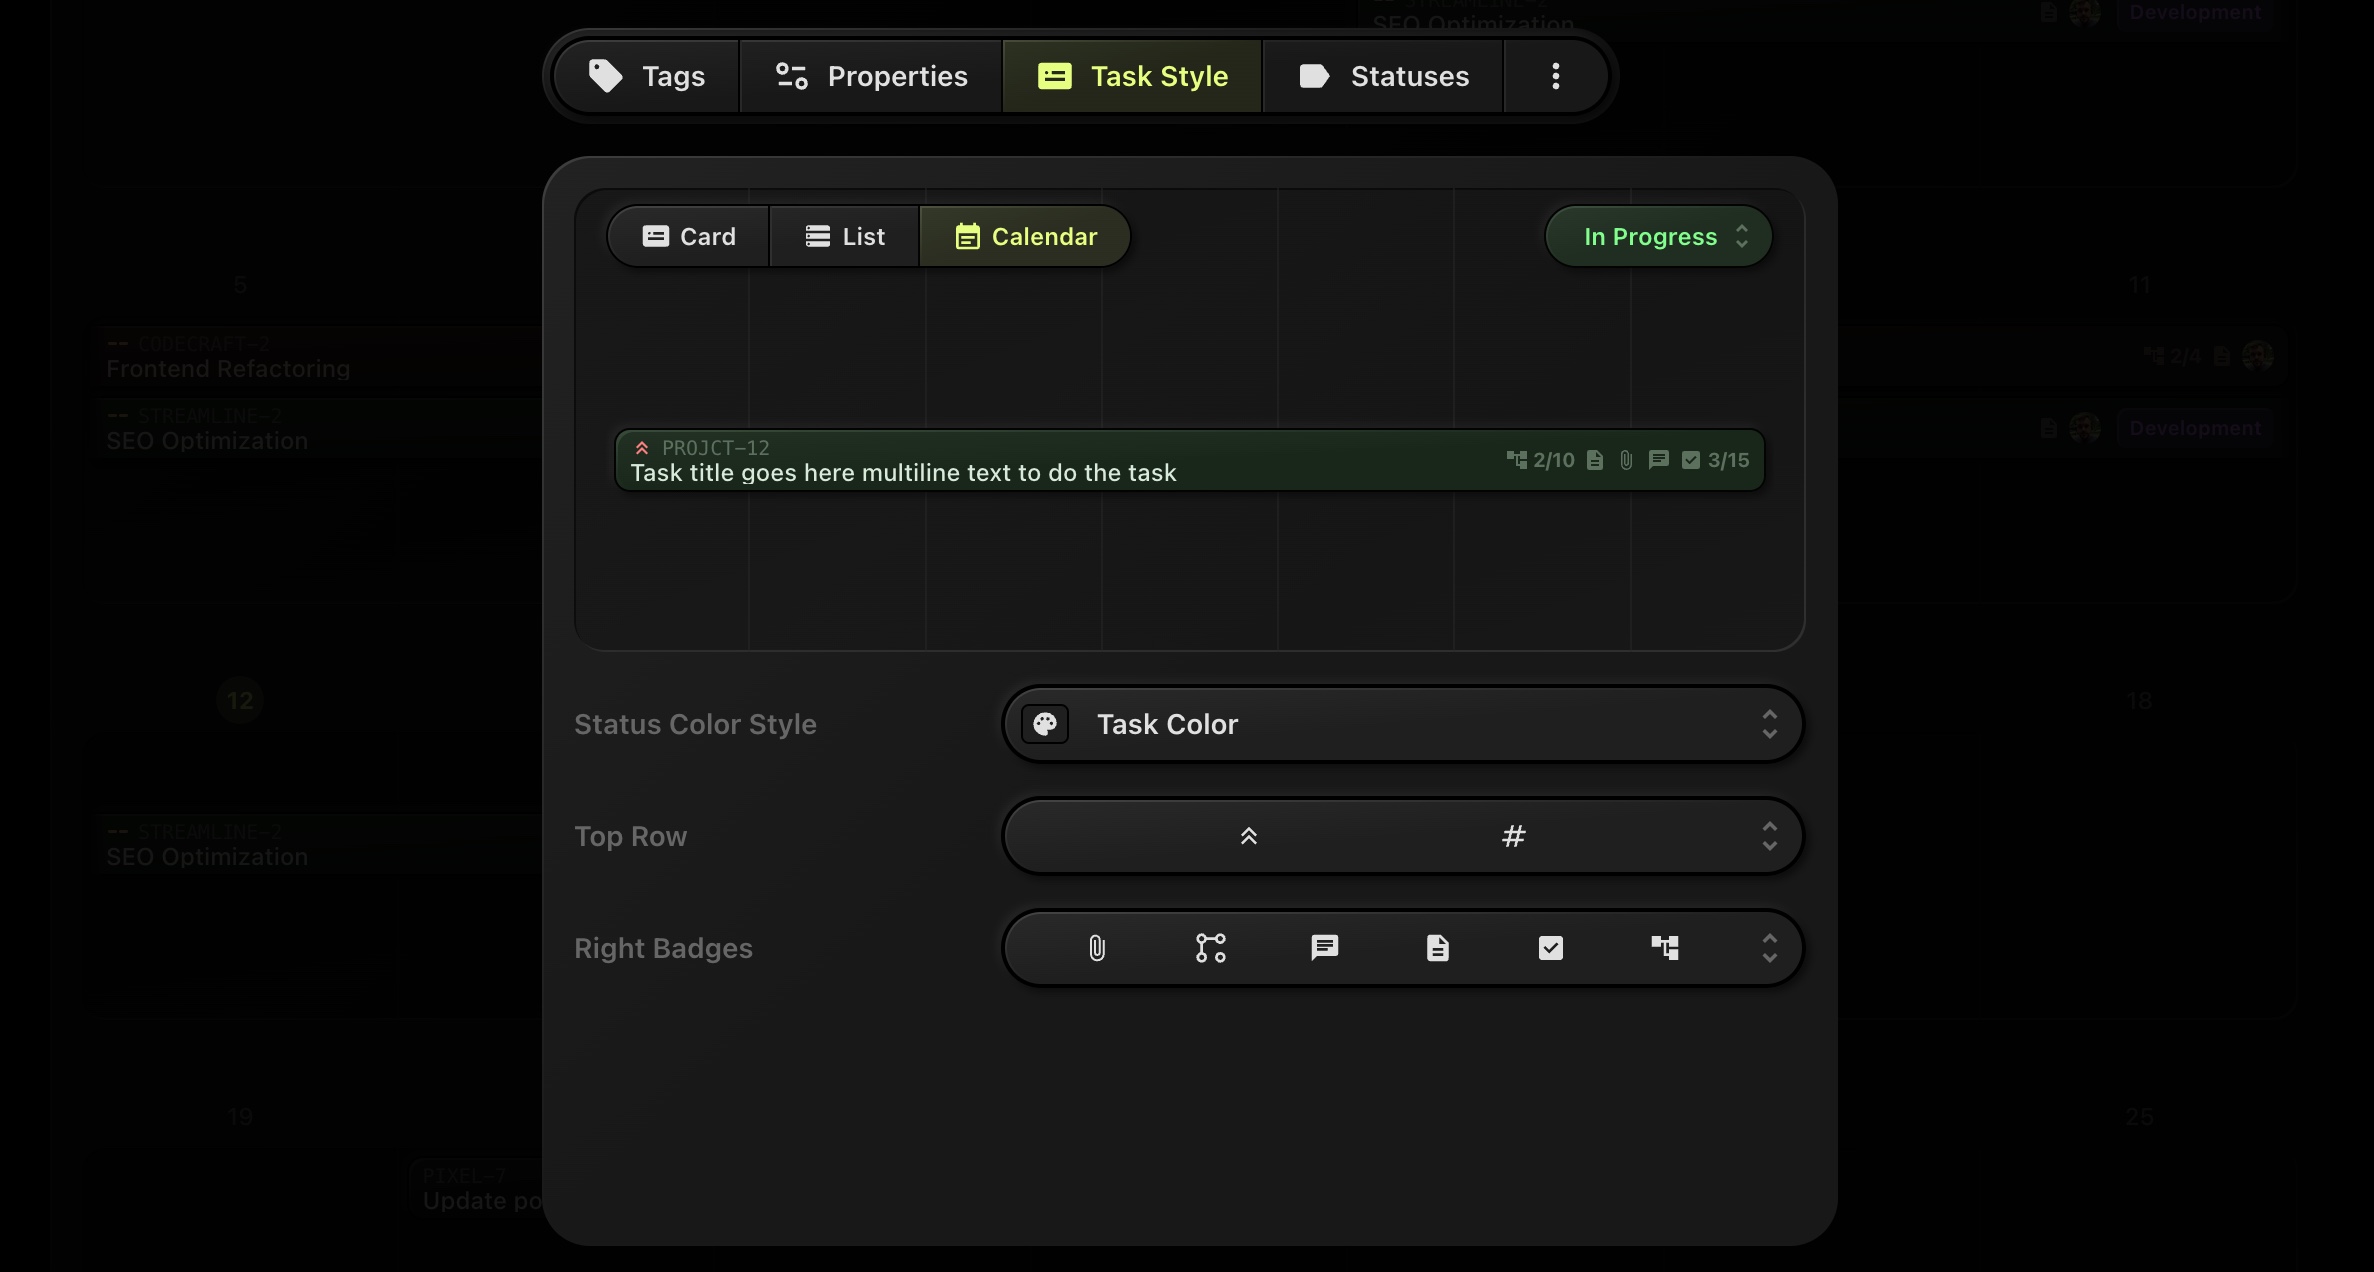Click the attachment paperclip badge icon

tap(1097, 948)
